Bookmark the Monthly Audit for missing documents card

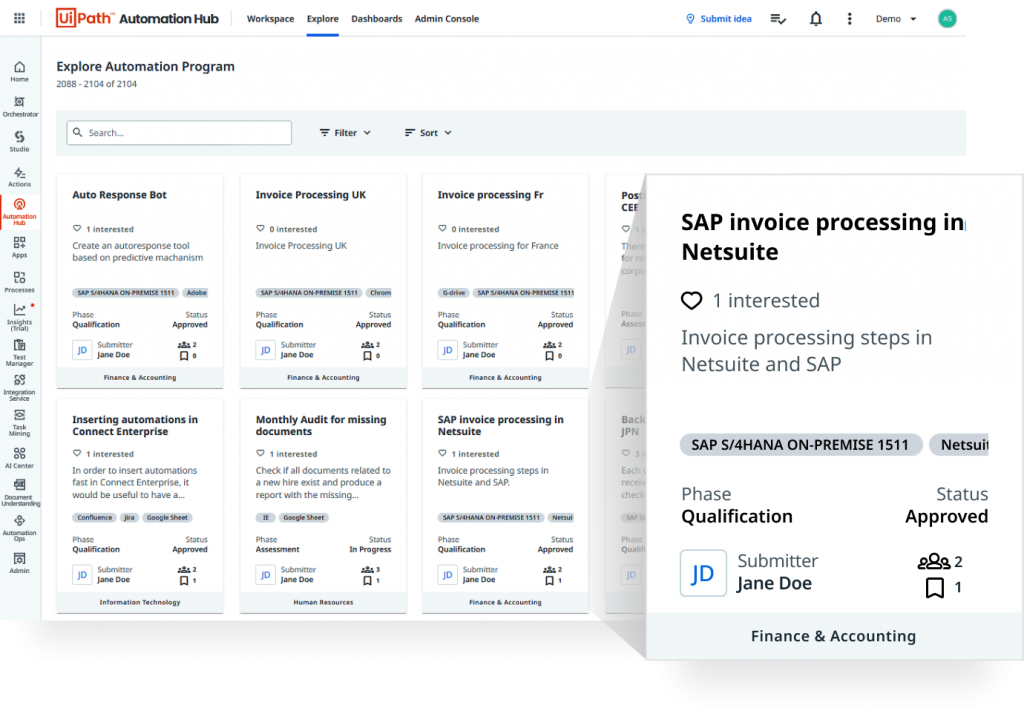coord(368,581)
